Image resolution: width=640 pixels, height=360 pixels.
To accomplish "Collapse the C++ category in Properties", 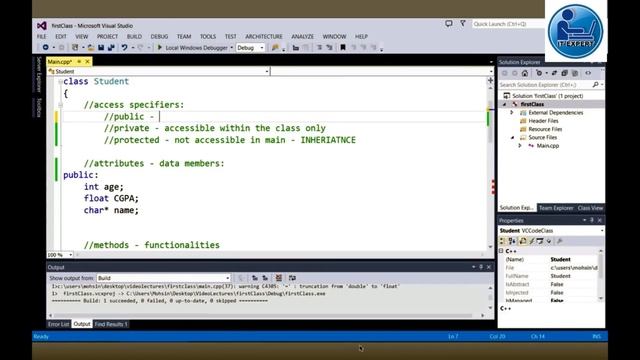I will coord(502,251).
